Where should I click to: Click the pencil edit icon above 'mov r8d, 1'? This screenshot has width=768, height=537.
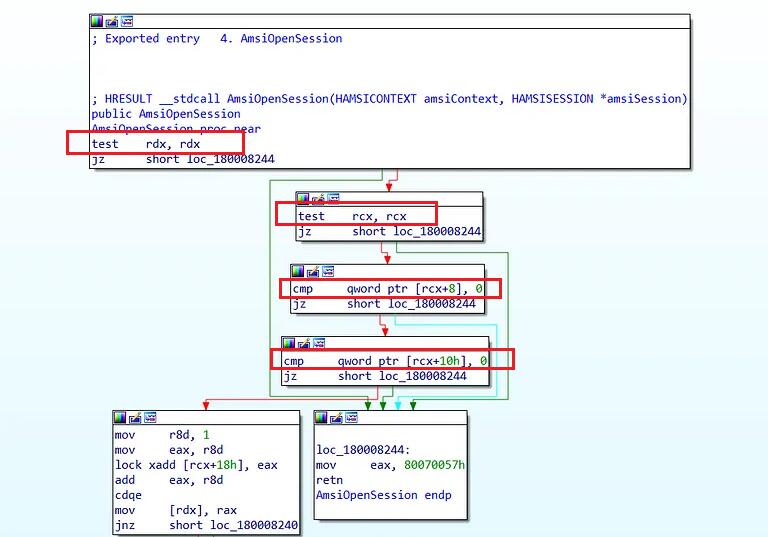point(135,417)
